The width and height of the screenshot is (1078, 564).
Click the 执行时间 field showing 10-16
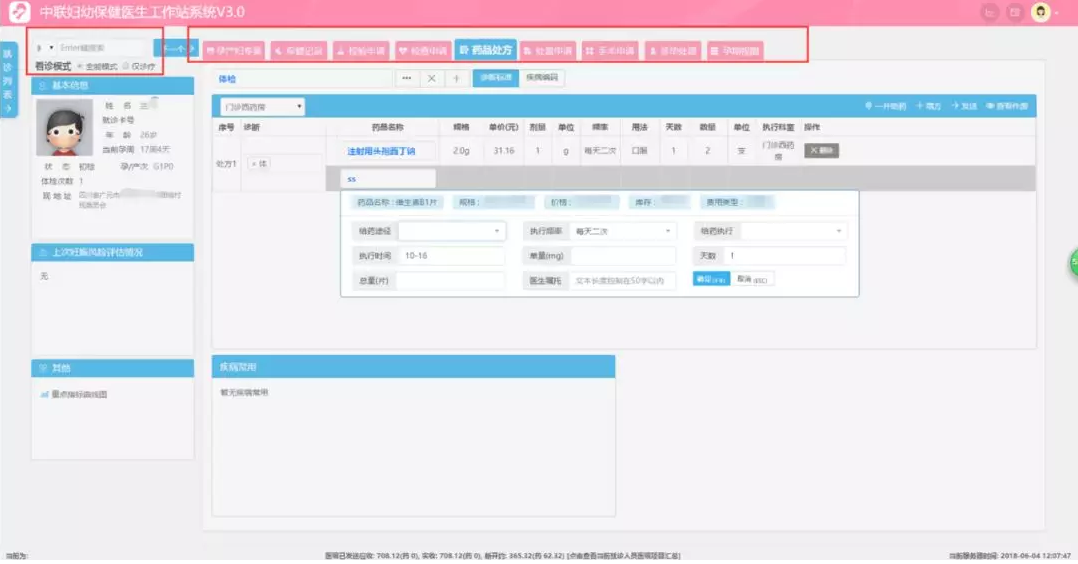(452, 256)
